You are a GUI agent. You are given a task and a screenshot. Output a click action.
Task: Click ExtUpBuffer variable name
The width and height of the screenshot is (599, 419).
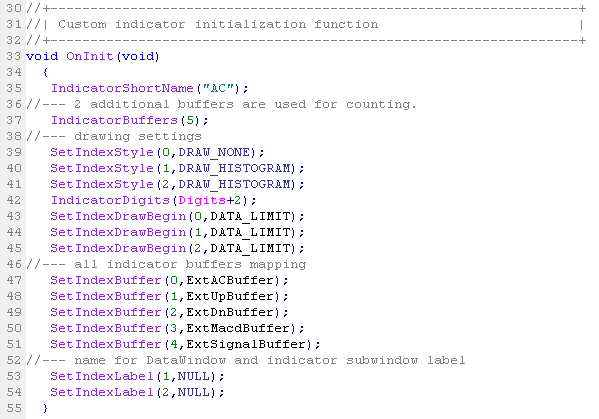click(x=230, y=297)
